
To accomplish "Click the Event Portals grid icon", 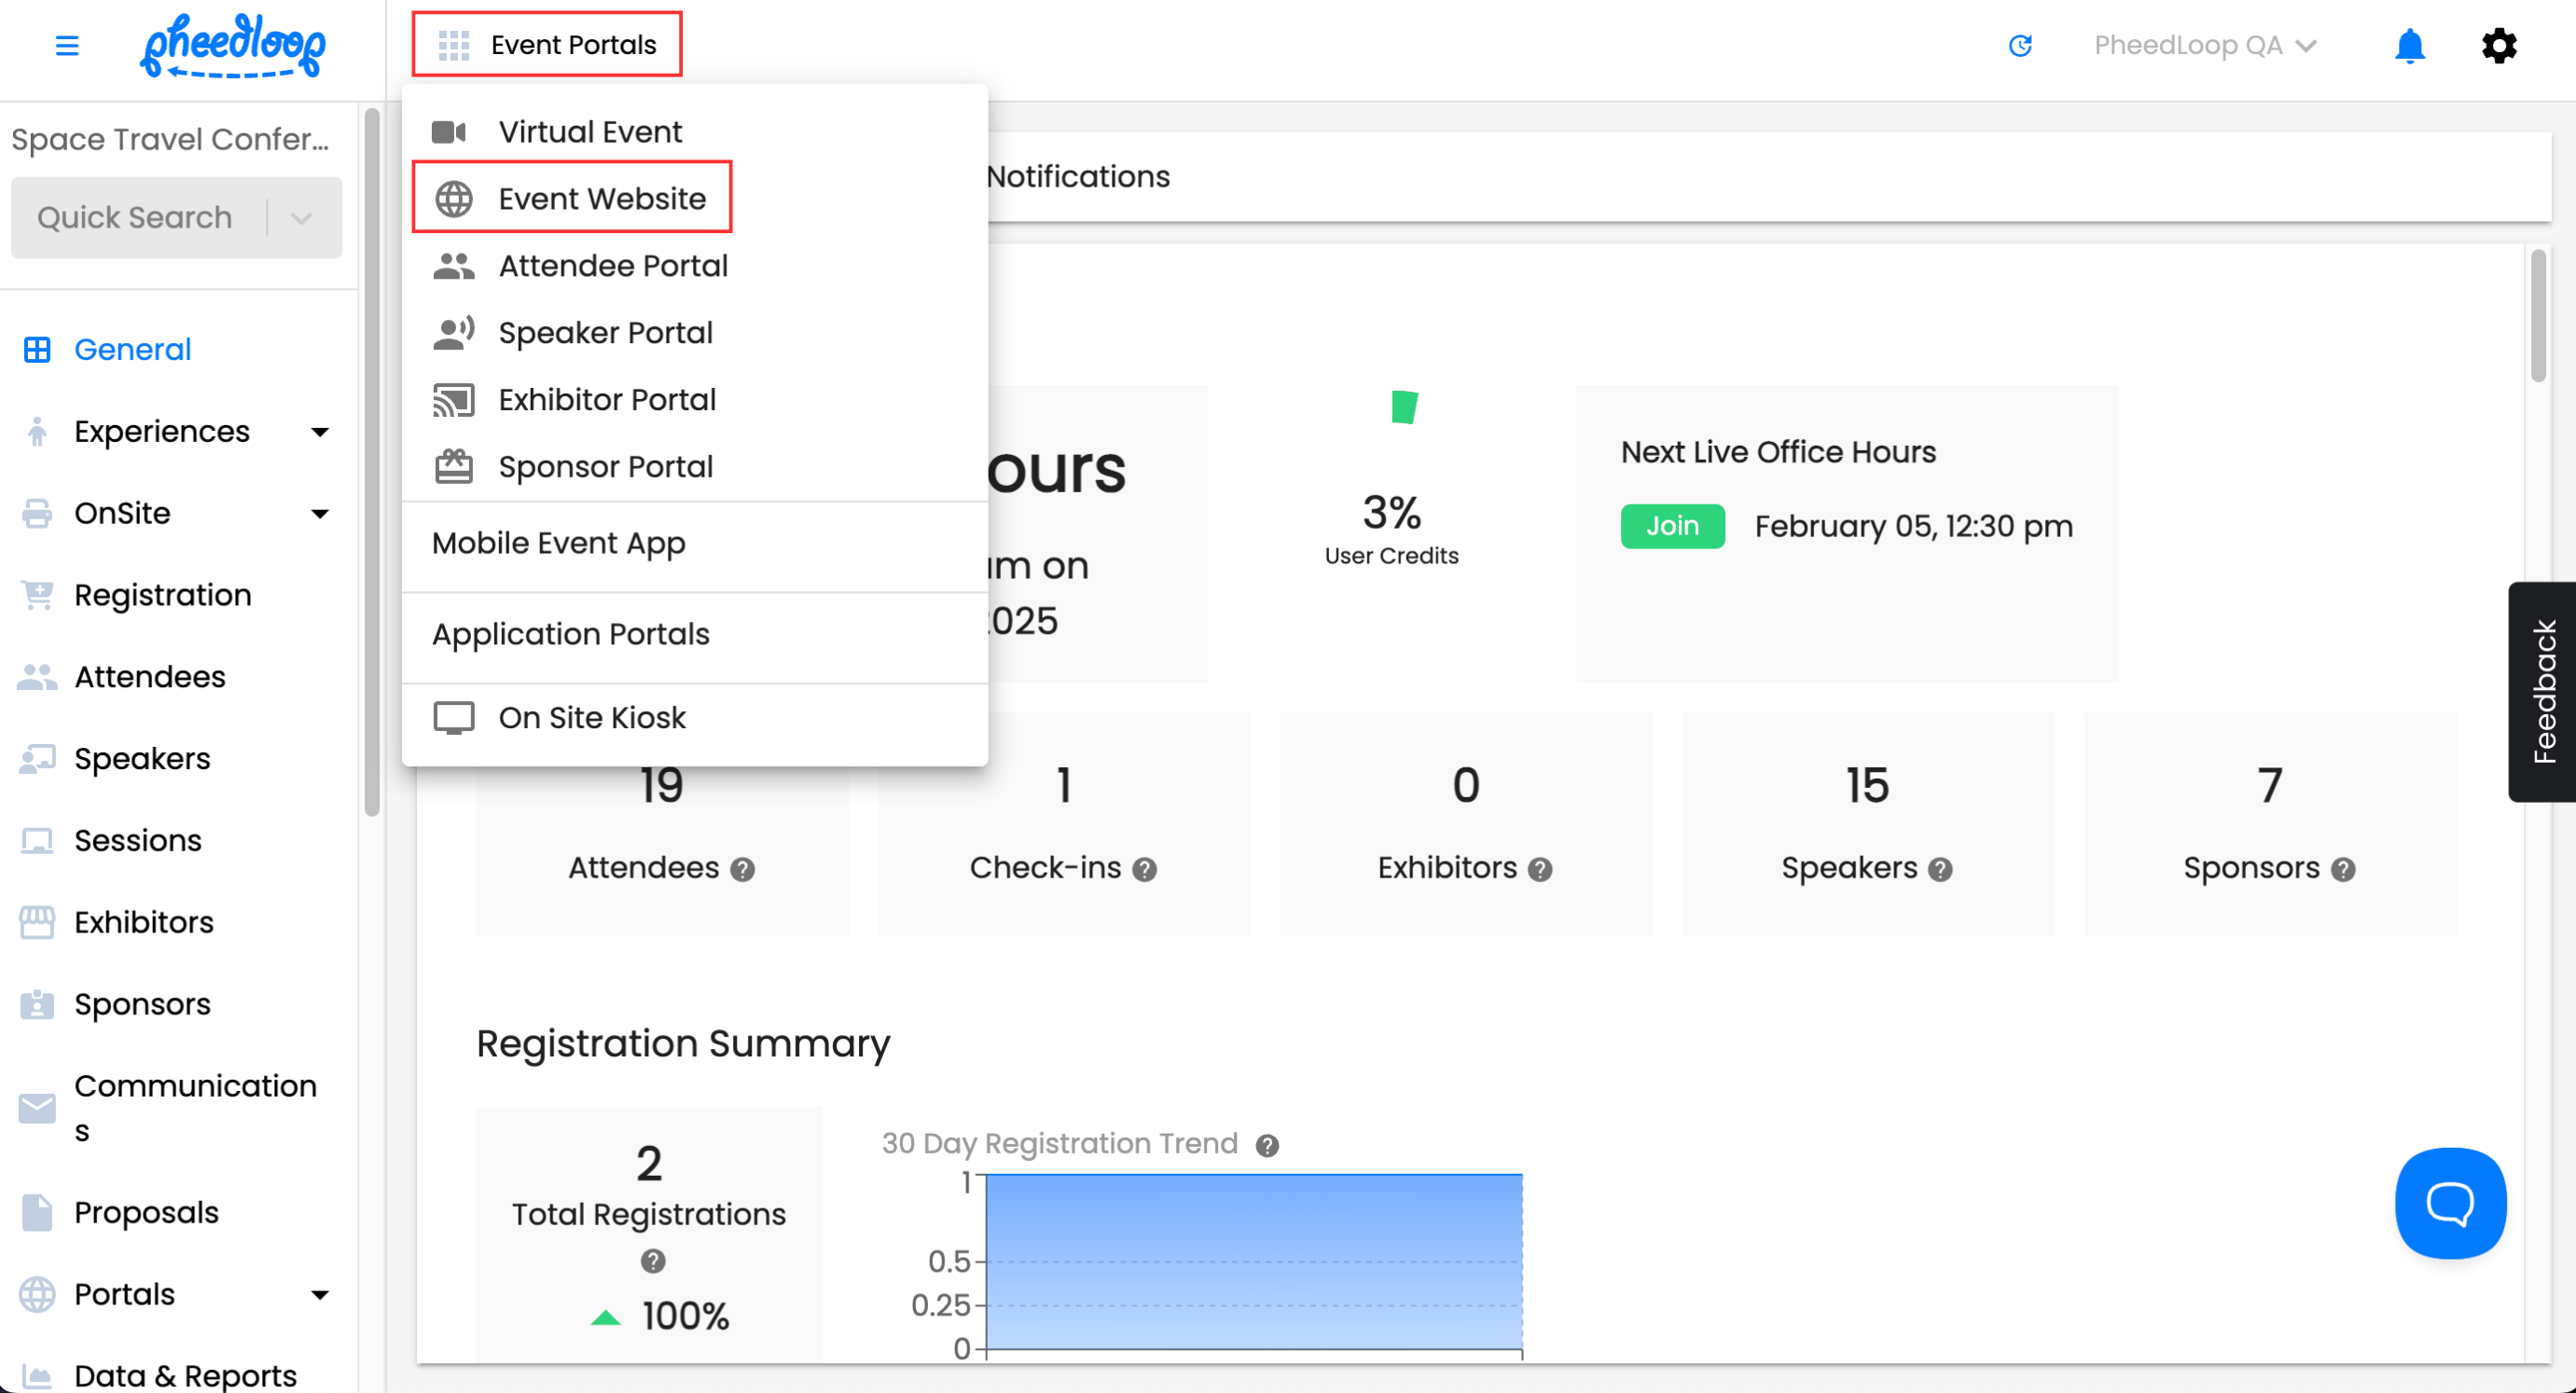I will click(x=453, y=45).
